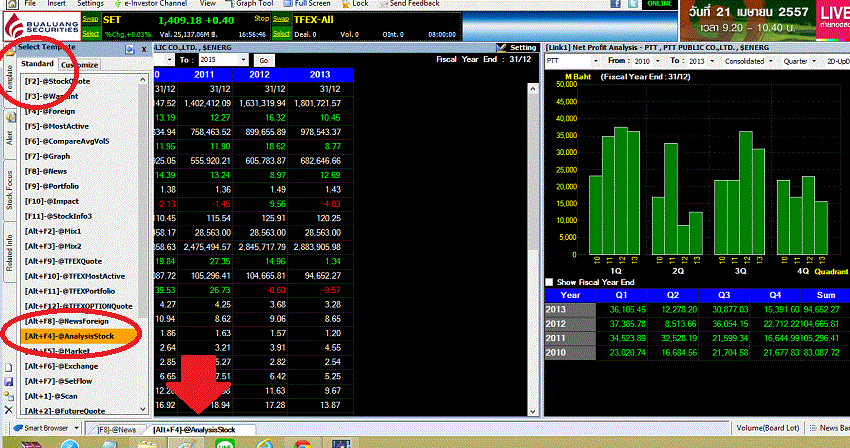Click the Go button
850x448 pixels.
(x=263, y=60)
